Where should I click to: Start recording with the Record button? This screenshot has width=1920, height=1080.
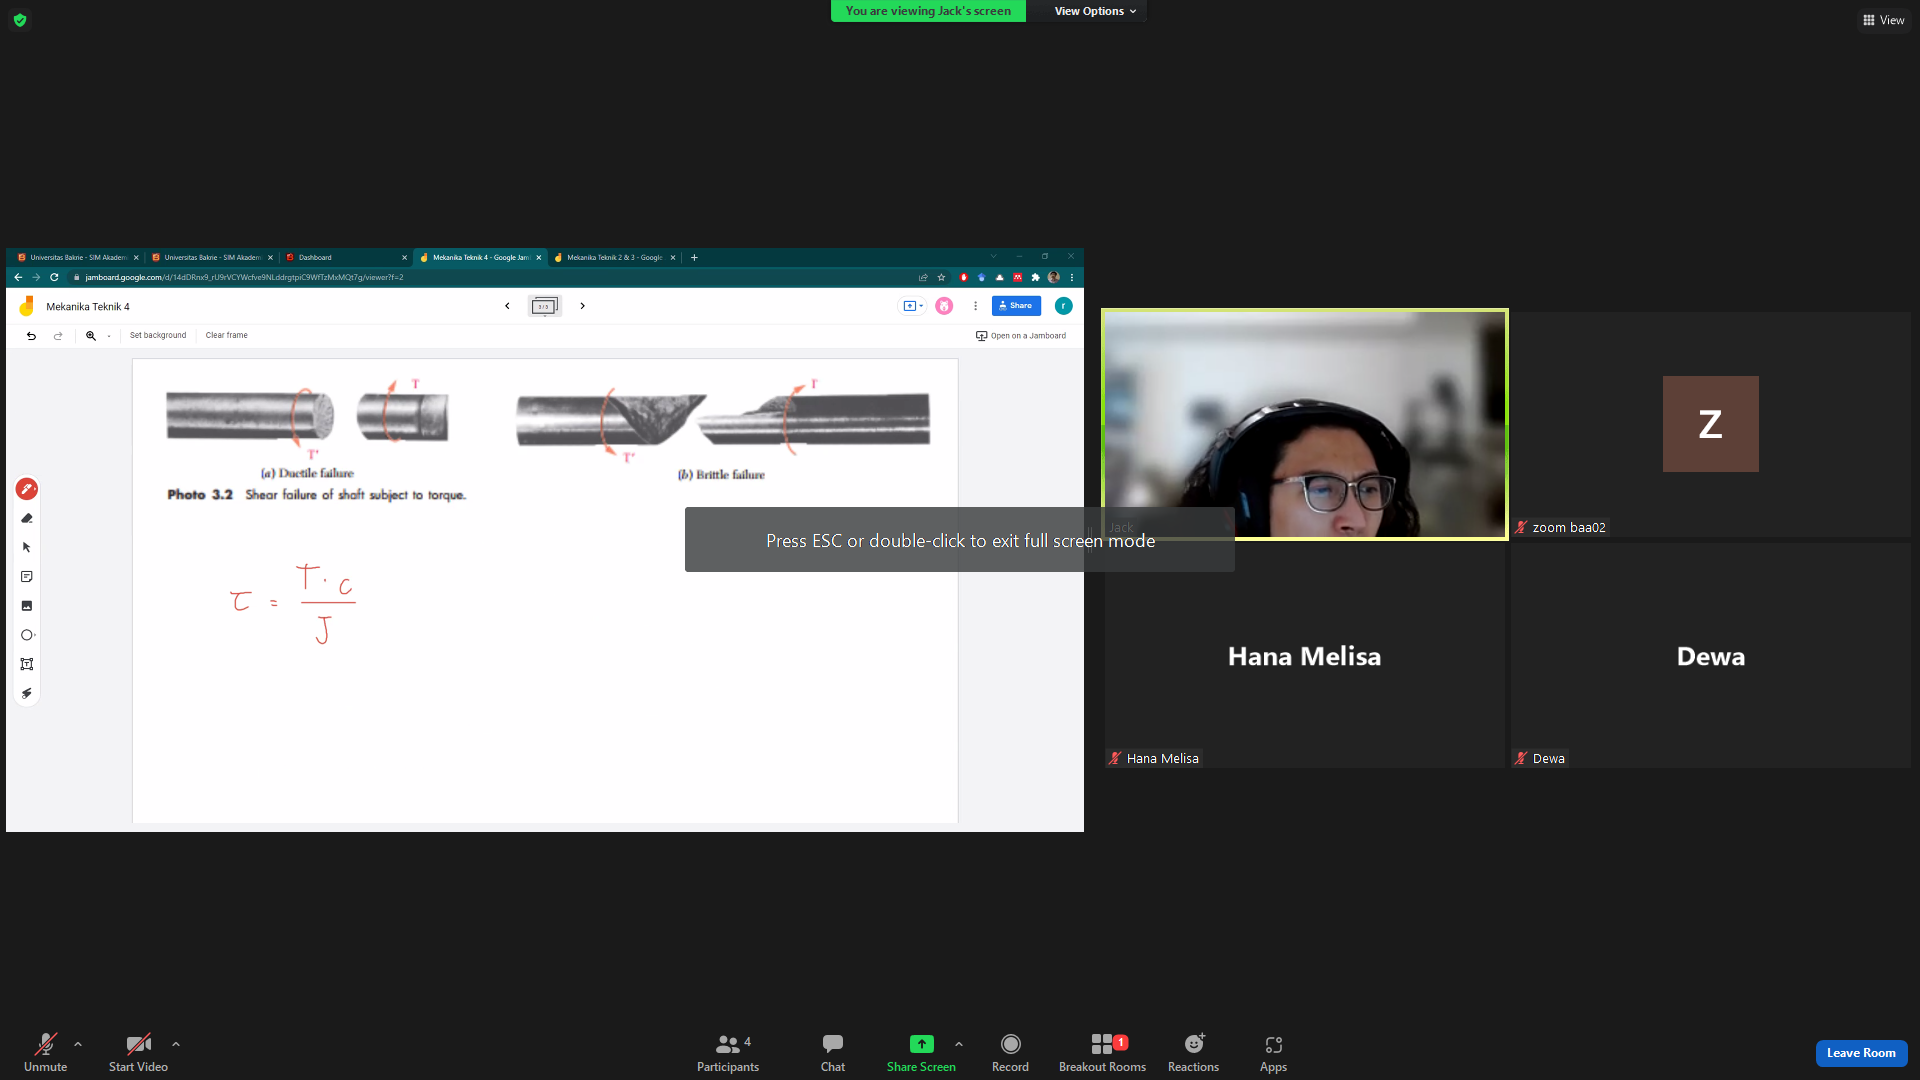[1010, 1052]
